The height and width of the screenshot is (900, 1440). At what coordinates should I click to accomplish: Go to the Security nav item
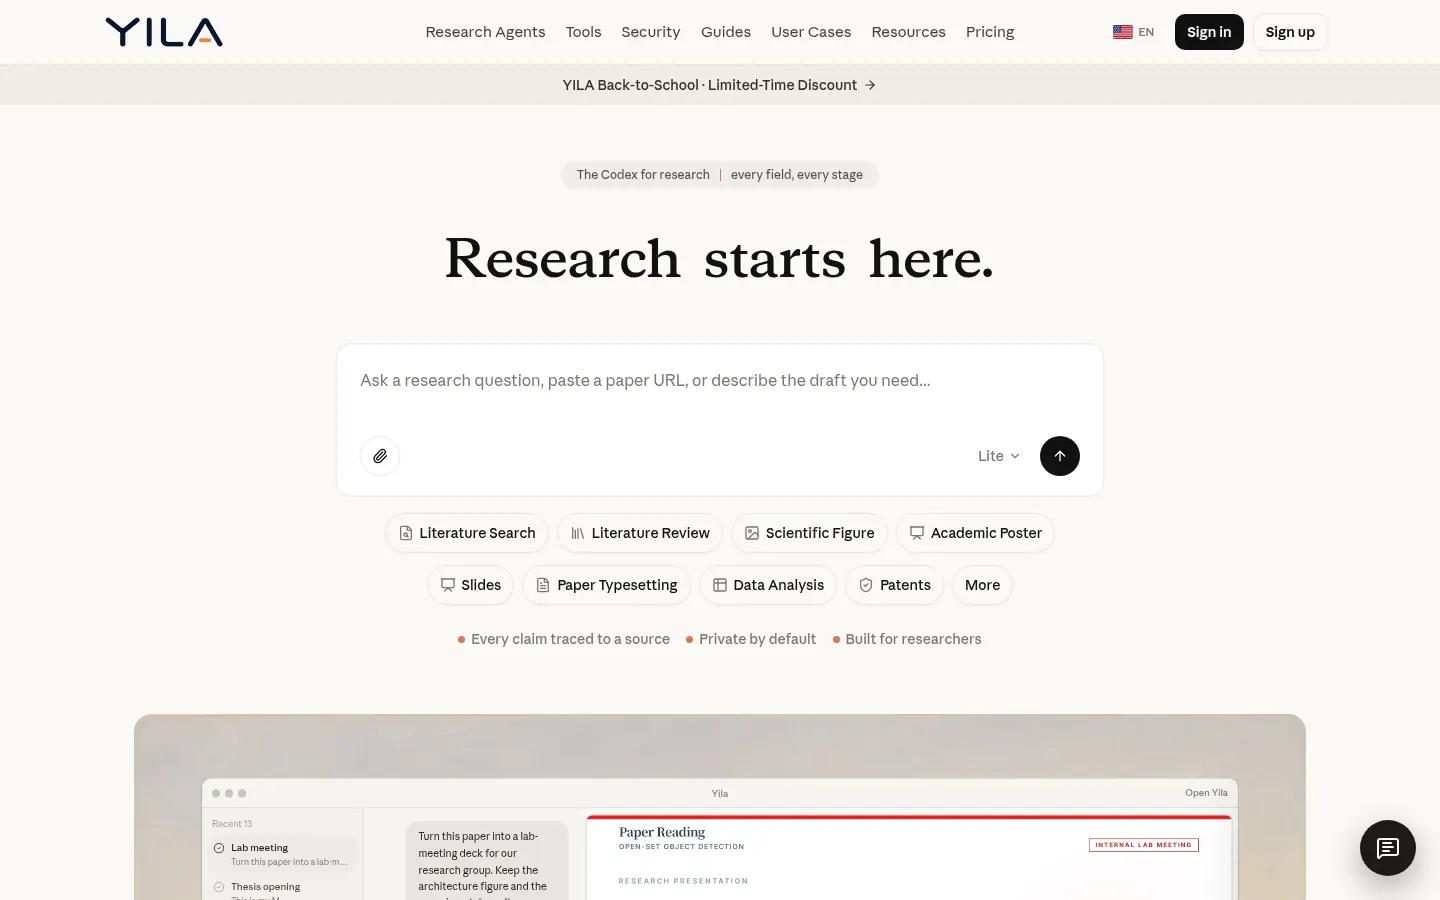click(x=651, y=32)
